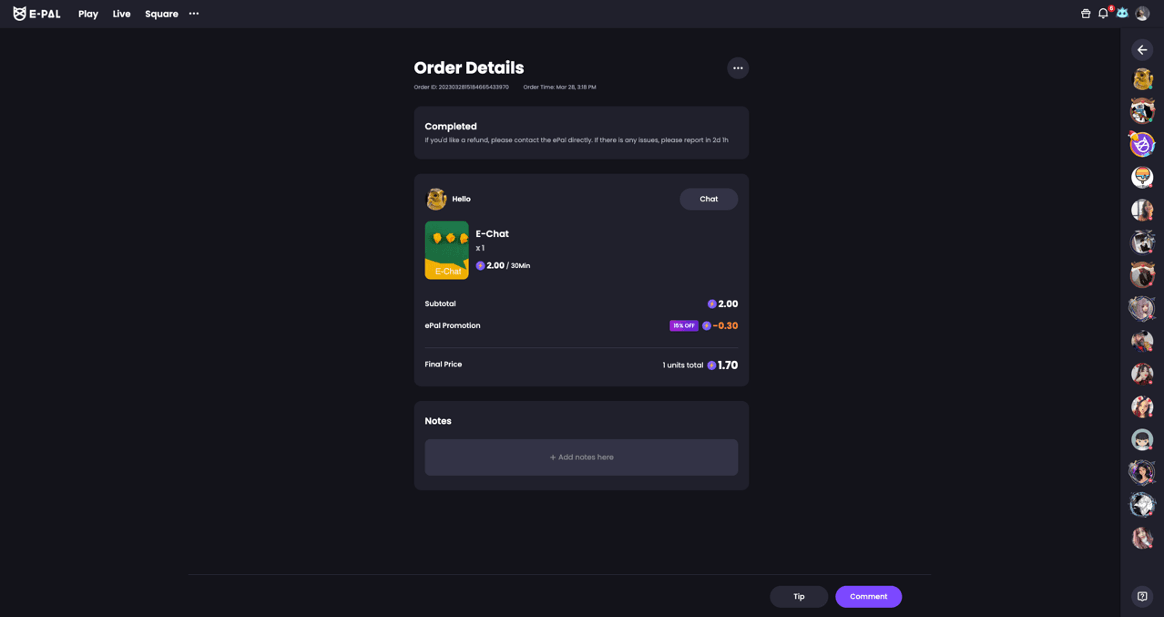Go to the Play menu
Image resolution: width=1164 pixels, height=618 pixels.
[88, 14]
